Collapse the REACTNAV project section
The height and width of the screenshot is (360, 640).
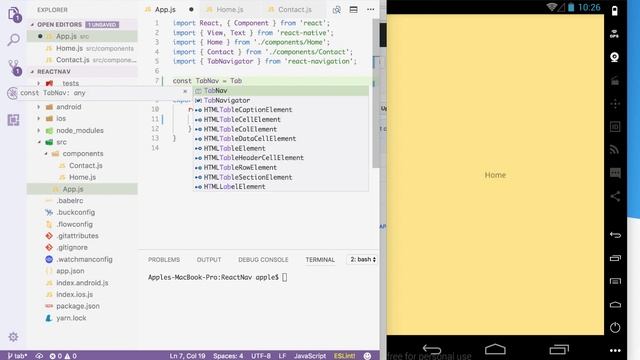tap(32, 71)
